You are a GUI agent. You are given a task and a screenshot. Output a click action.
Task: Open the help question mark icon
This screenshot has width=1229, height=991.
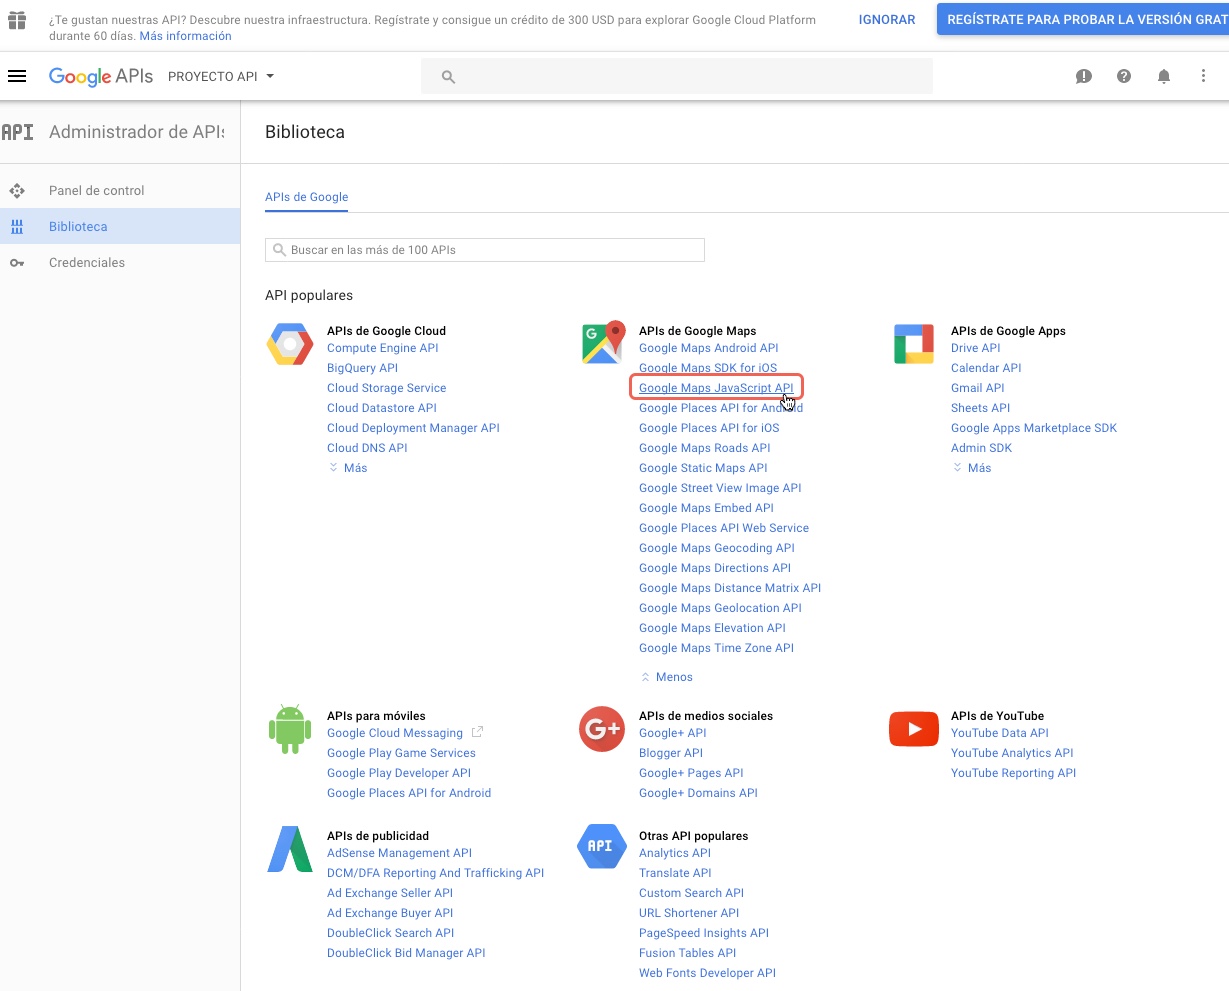click(x=1124, y=76)
